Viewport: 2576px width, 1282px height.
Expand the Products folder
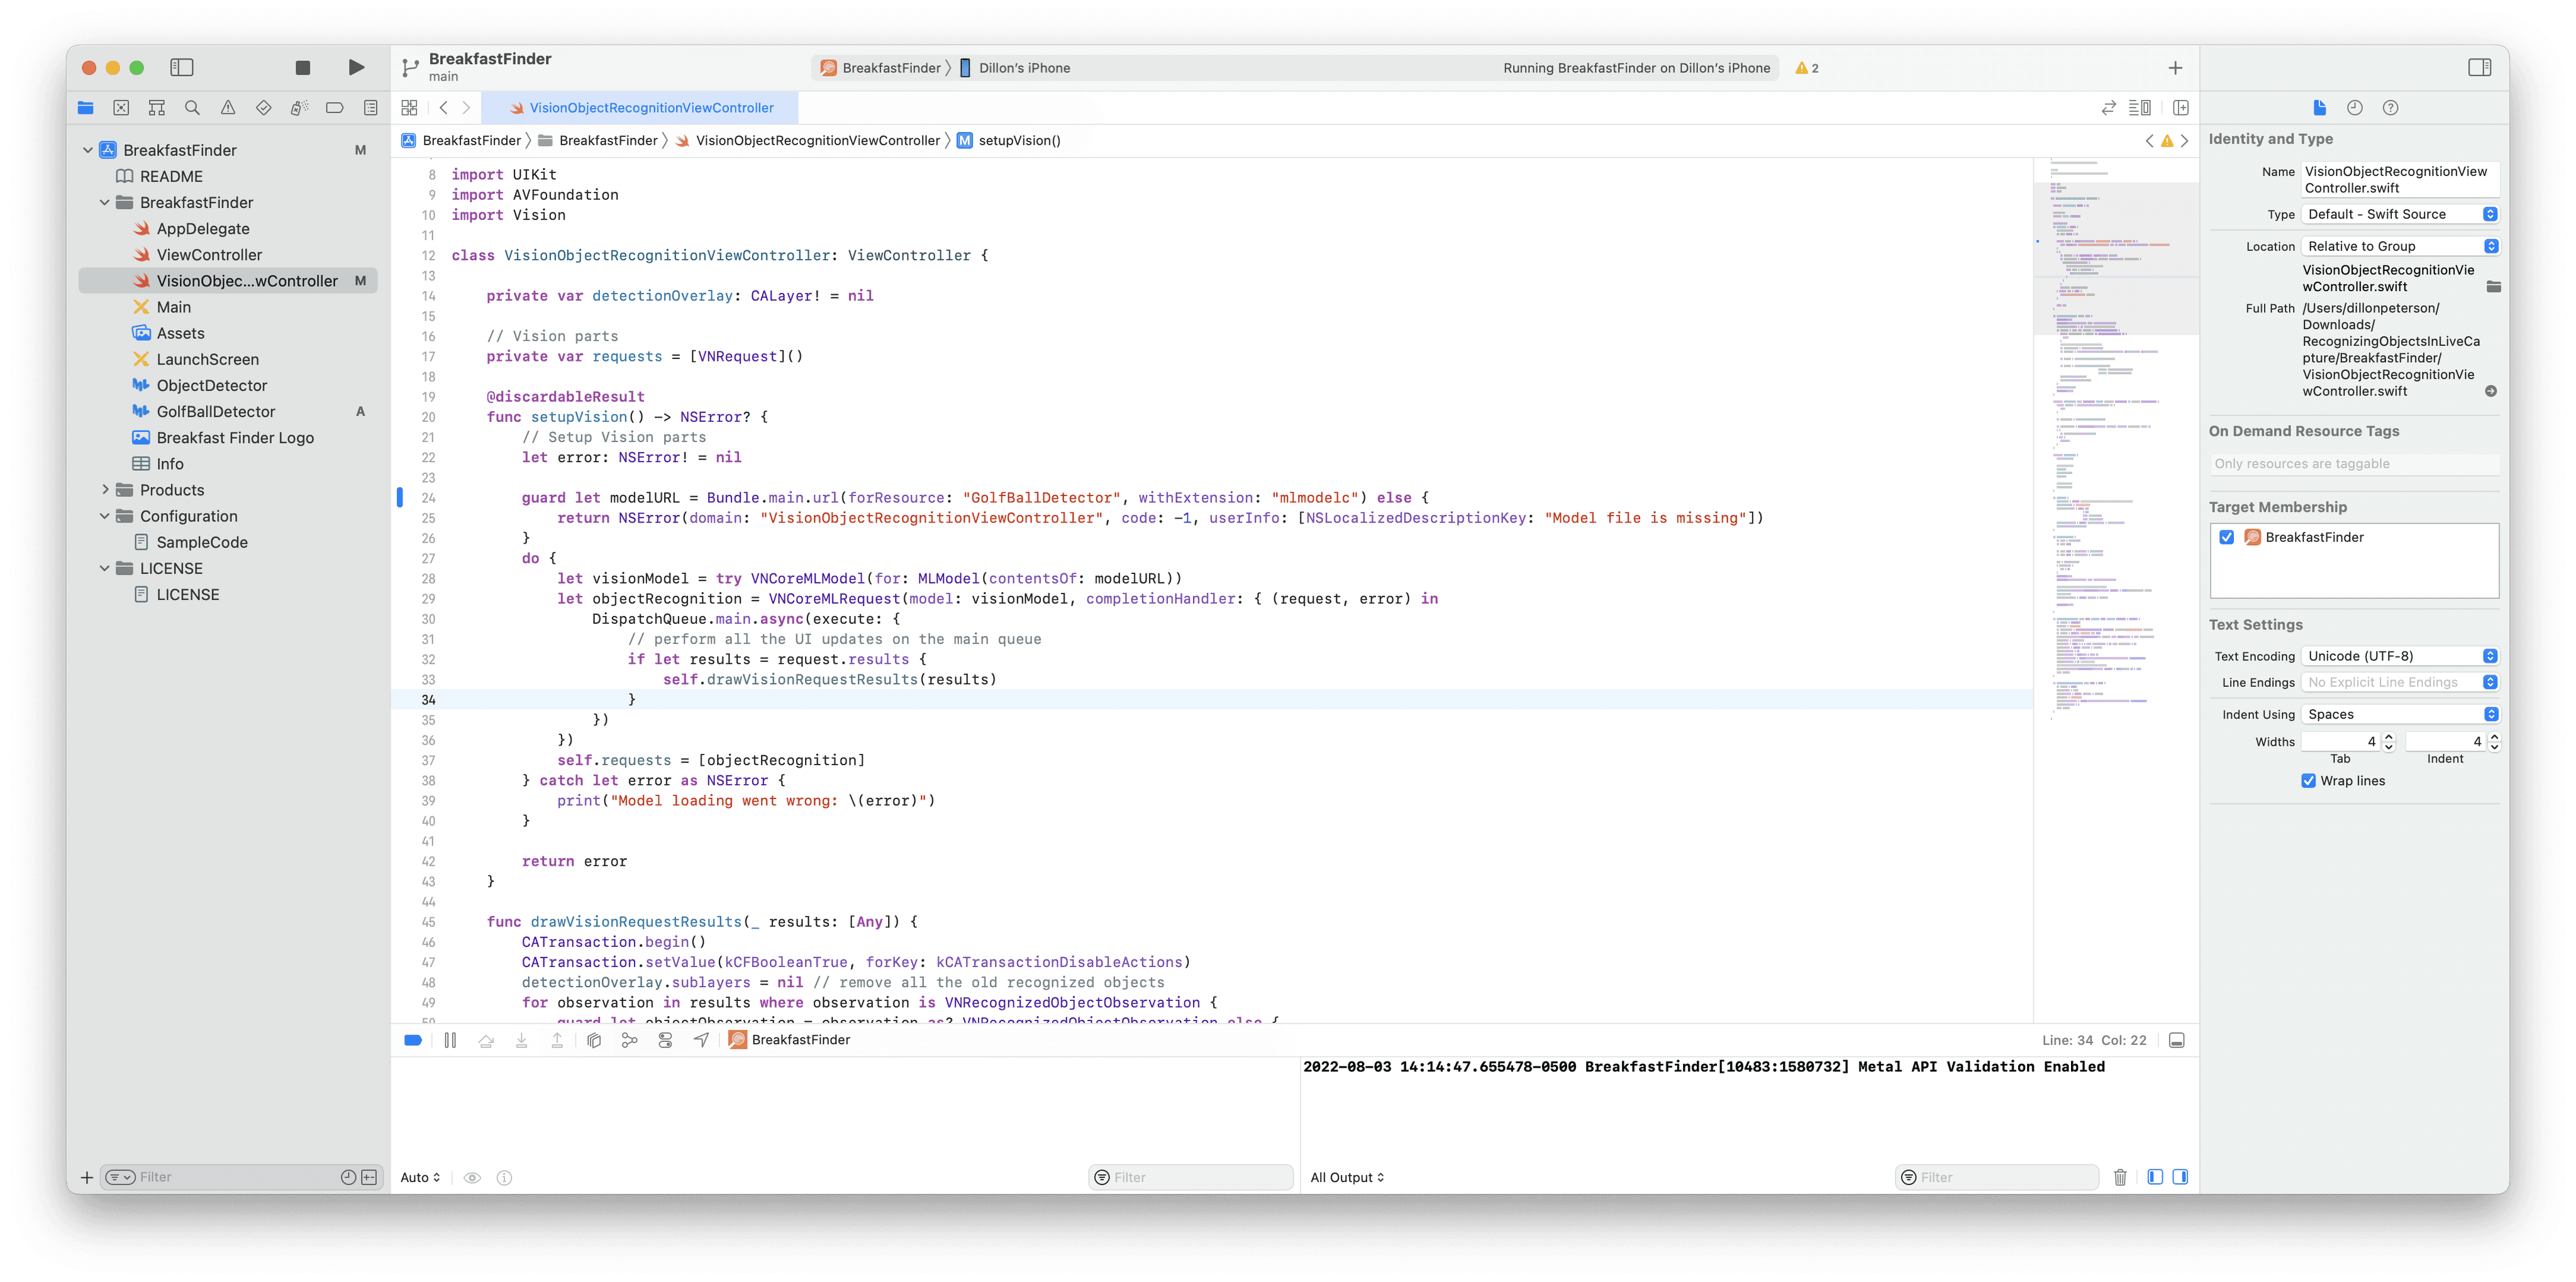[105, 490]
